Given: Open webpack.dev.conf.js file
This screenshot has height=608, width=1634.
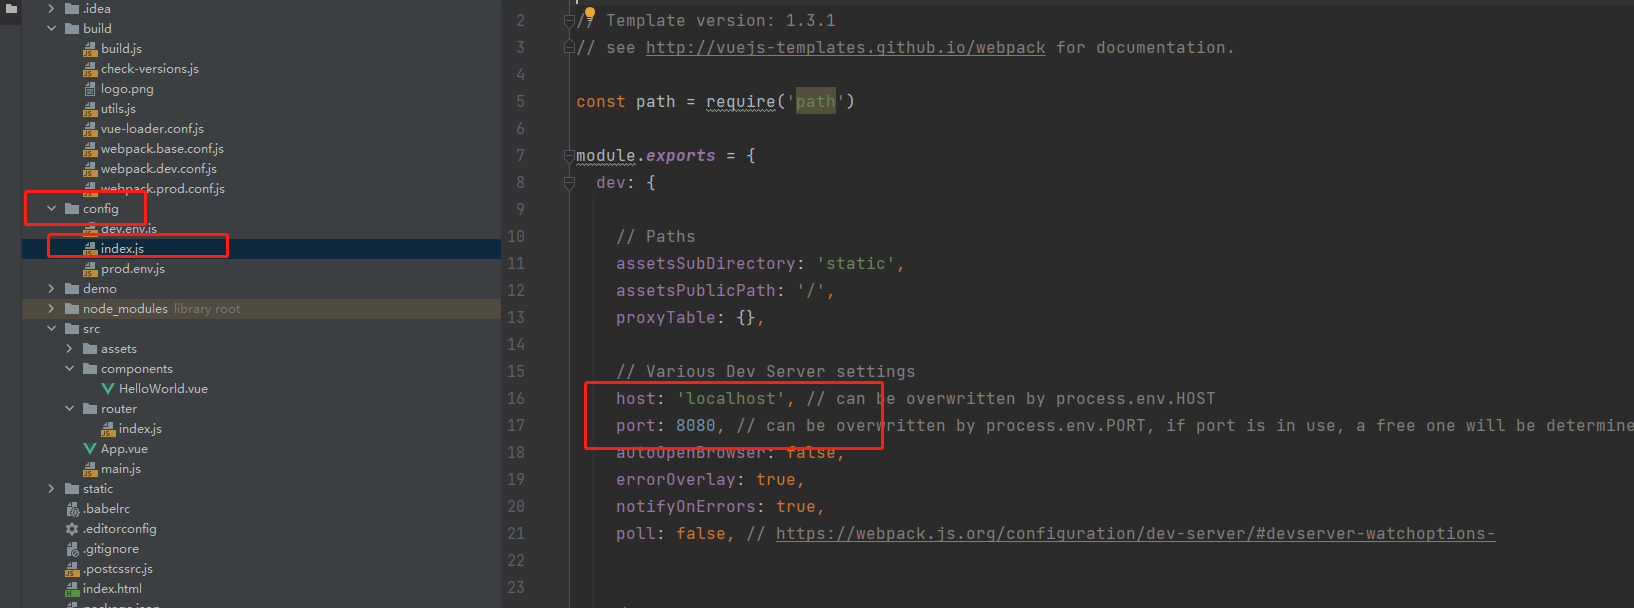Looking at the screenshot, I should click(159, 169).
